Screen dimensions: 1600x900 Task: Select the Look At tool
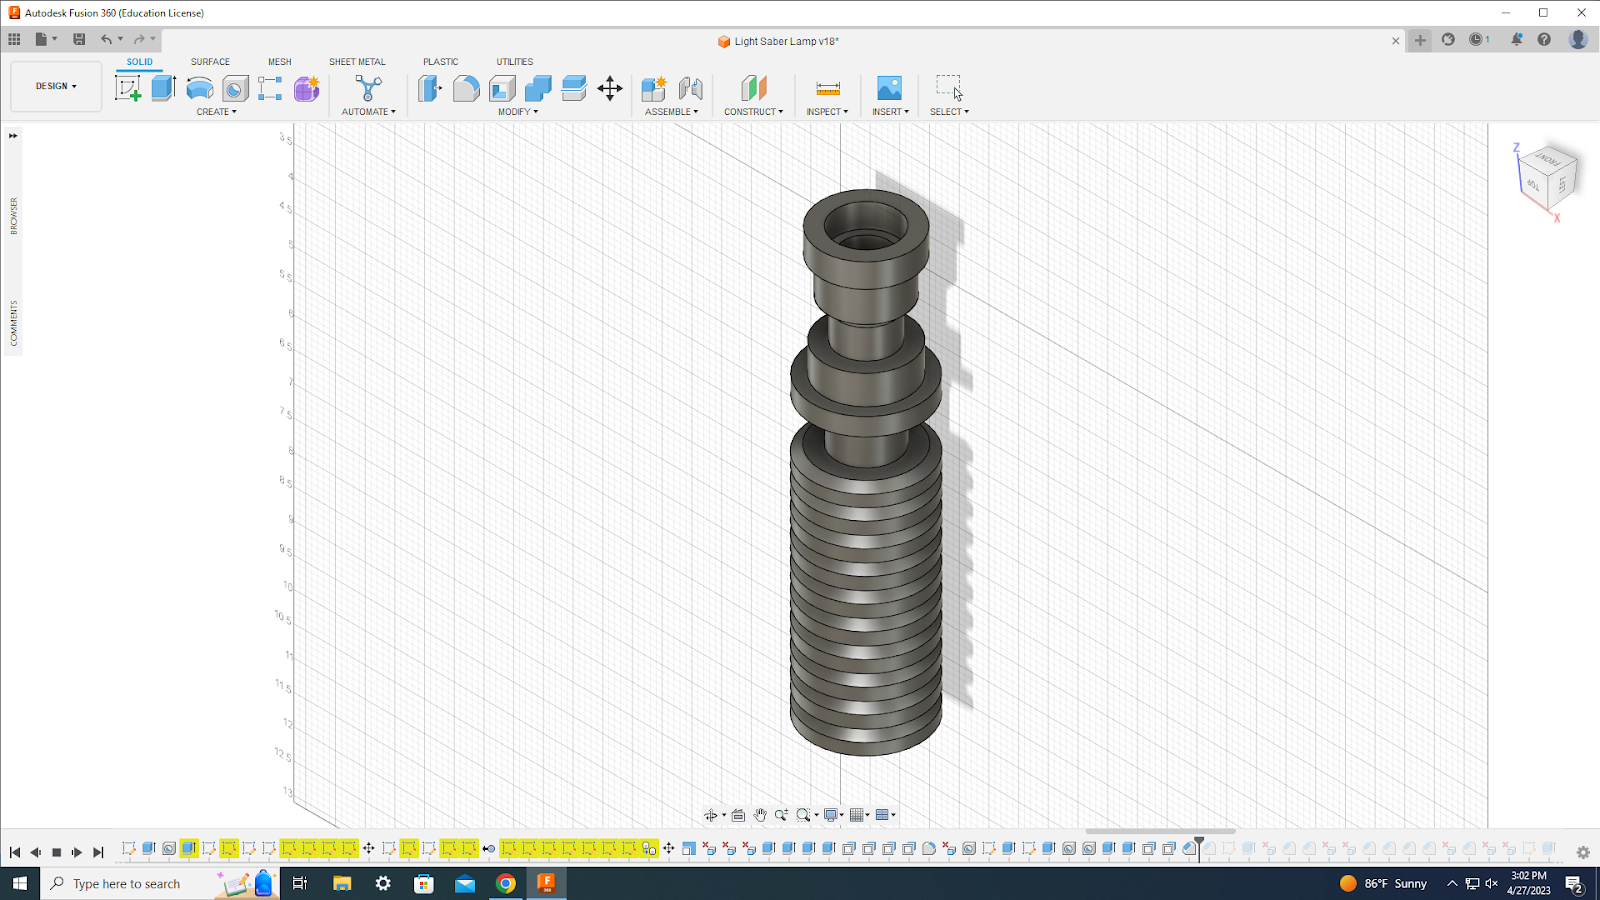[738, 815]
